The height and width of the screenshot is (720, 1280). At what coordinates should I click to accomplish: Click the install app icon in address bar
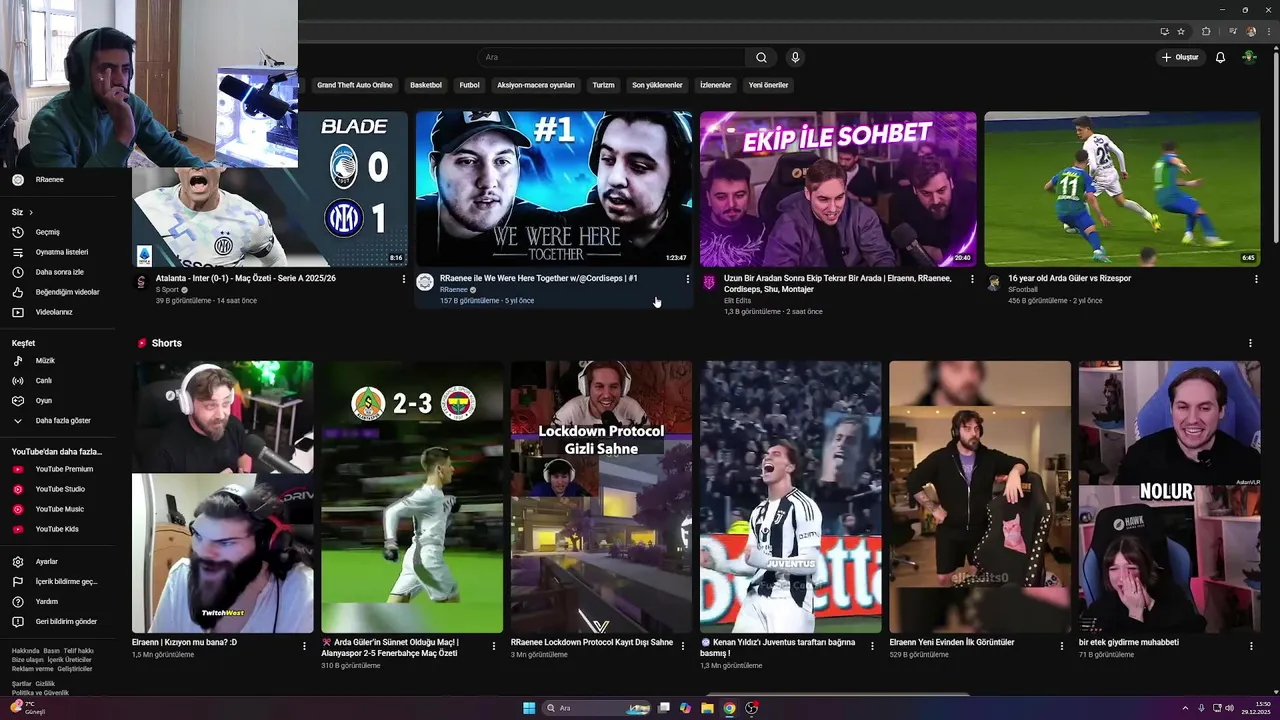click(x=1164, y=31)
